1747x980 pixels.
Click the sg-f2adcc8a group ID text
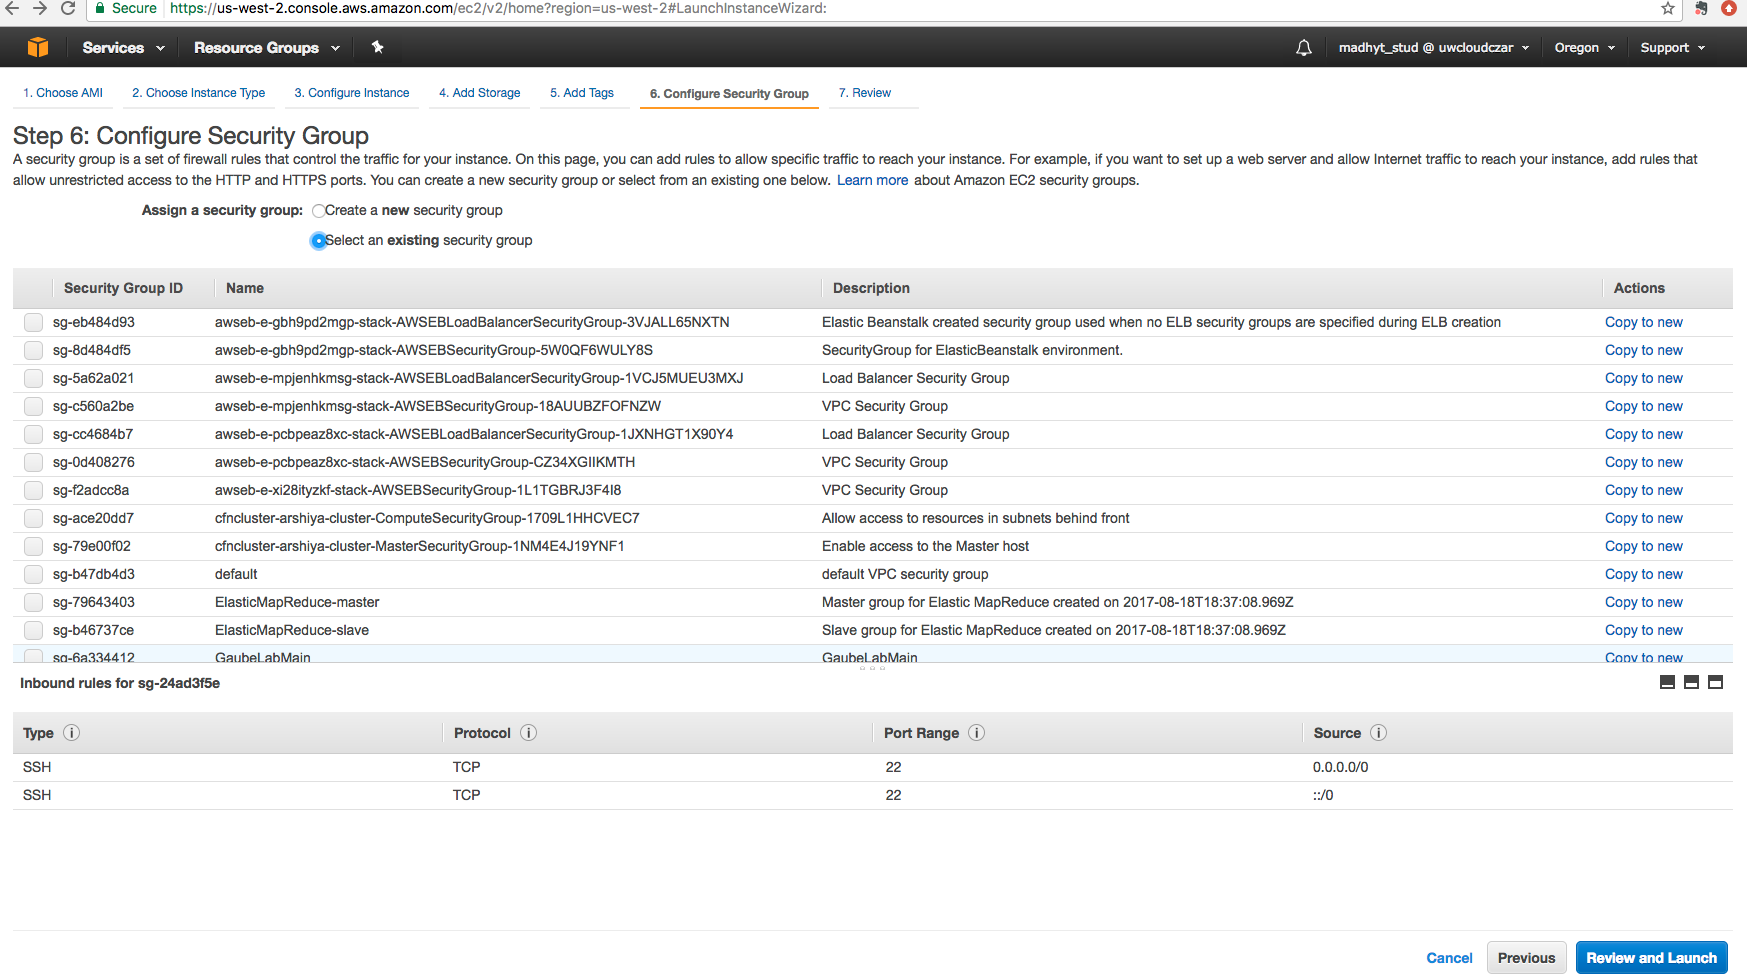pos(91,491)
